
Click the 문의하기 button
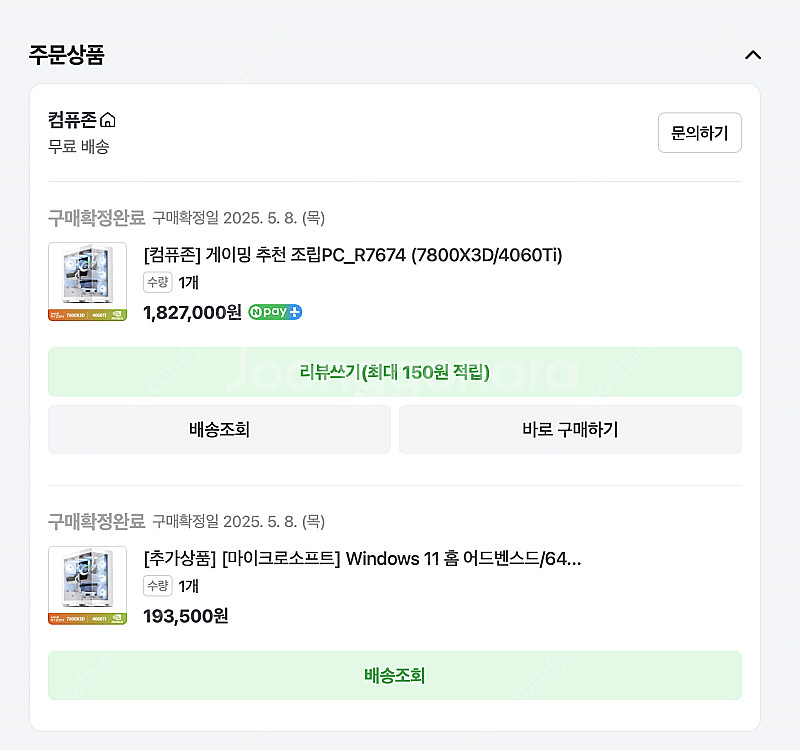pyautogui.click(x=699, y=133)
